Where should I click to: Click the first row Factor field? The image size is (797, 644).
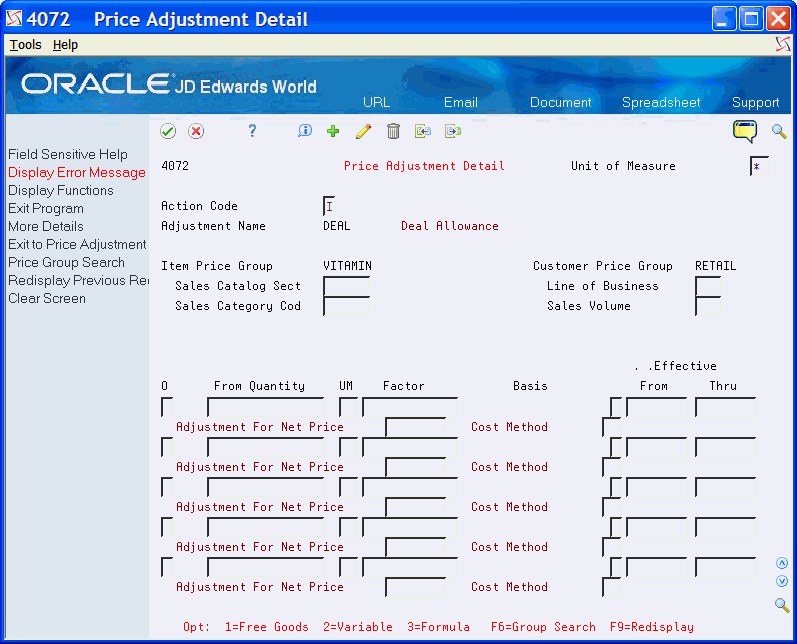(x=410, y=407)
